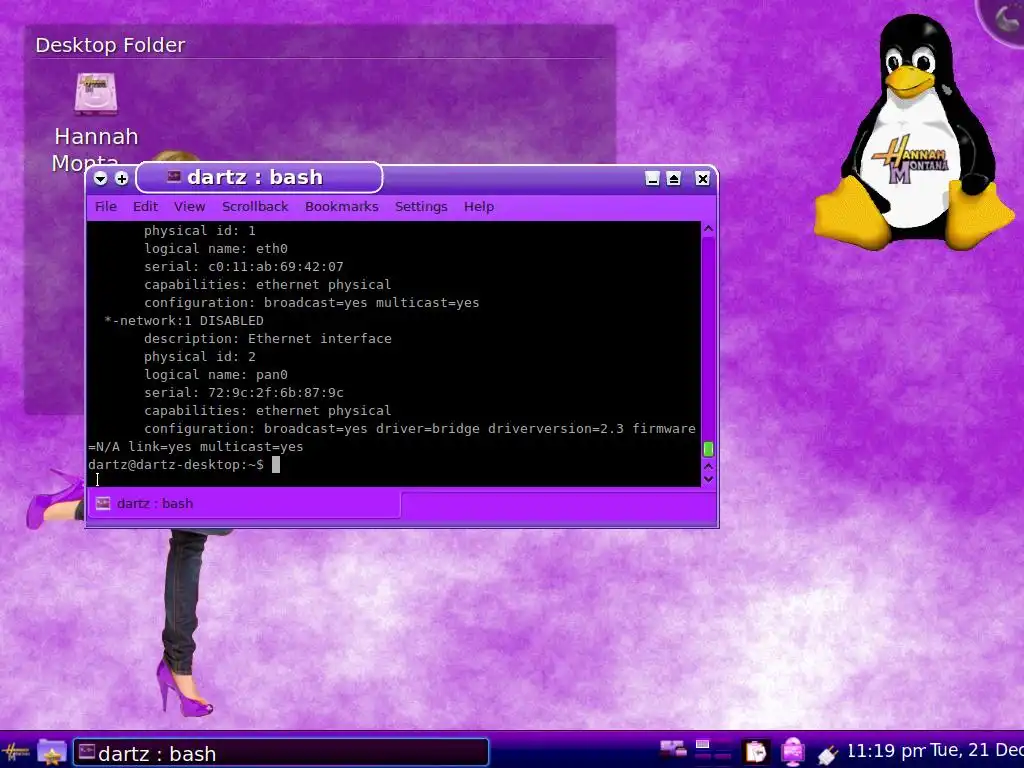
Task: Click the terminal prompt 'dartz@dartz-desktop:~$'
Action: [176, 464]
